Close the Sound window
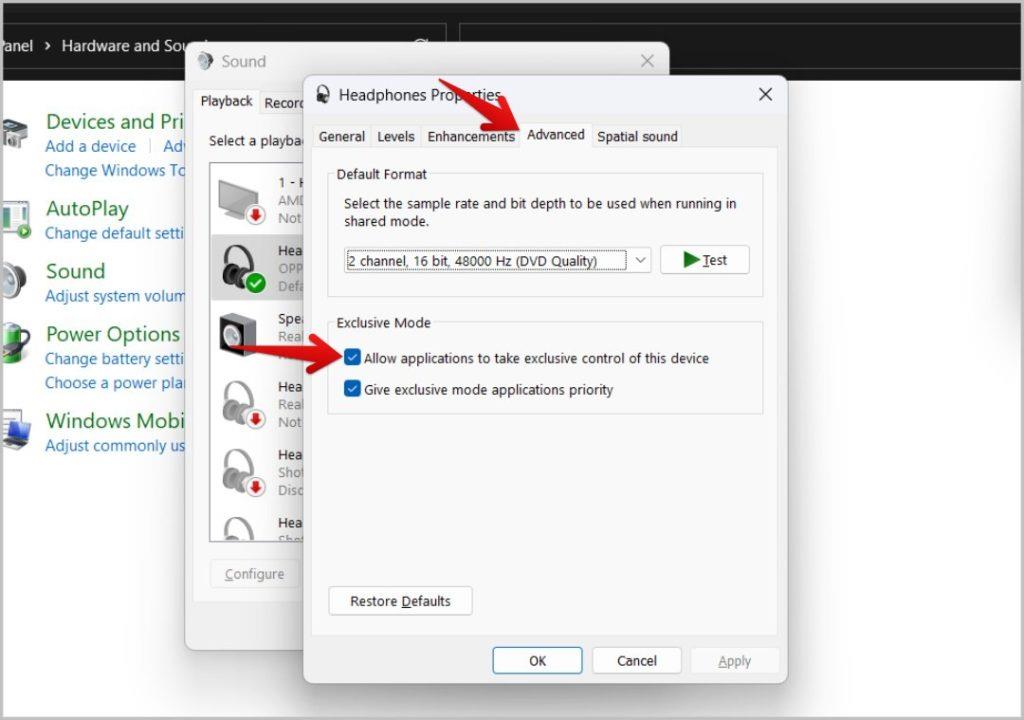Viewport: 1024px width, 720px height. (x=647, y=61)
